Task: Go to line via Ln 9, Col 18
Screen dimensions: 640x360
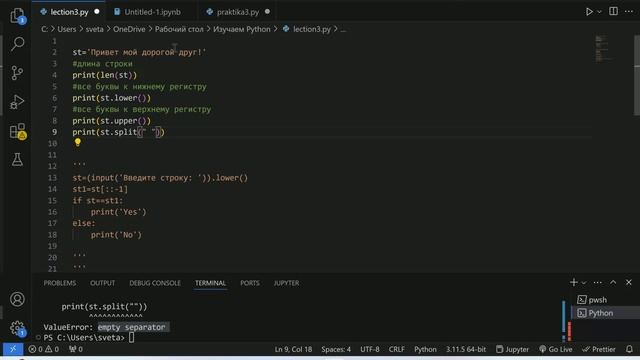Action: point(293,349)
